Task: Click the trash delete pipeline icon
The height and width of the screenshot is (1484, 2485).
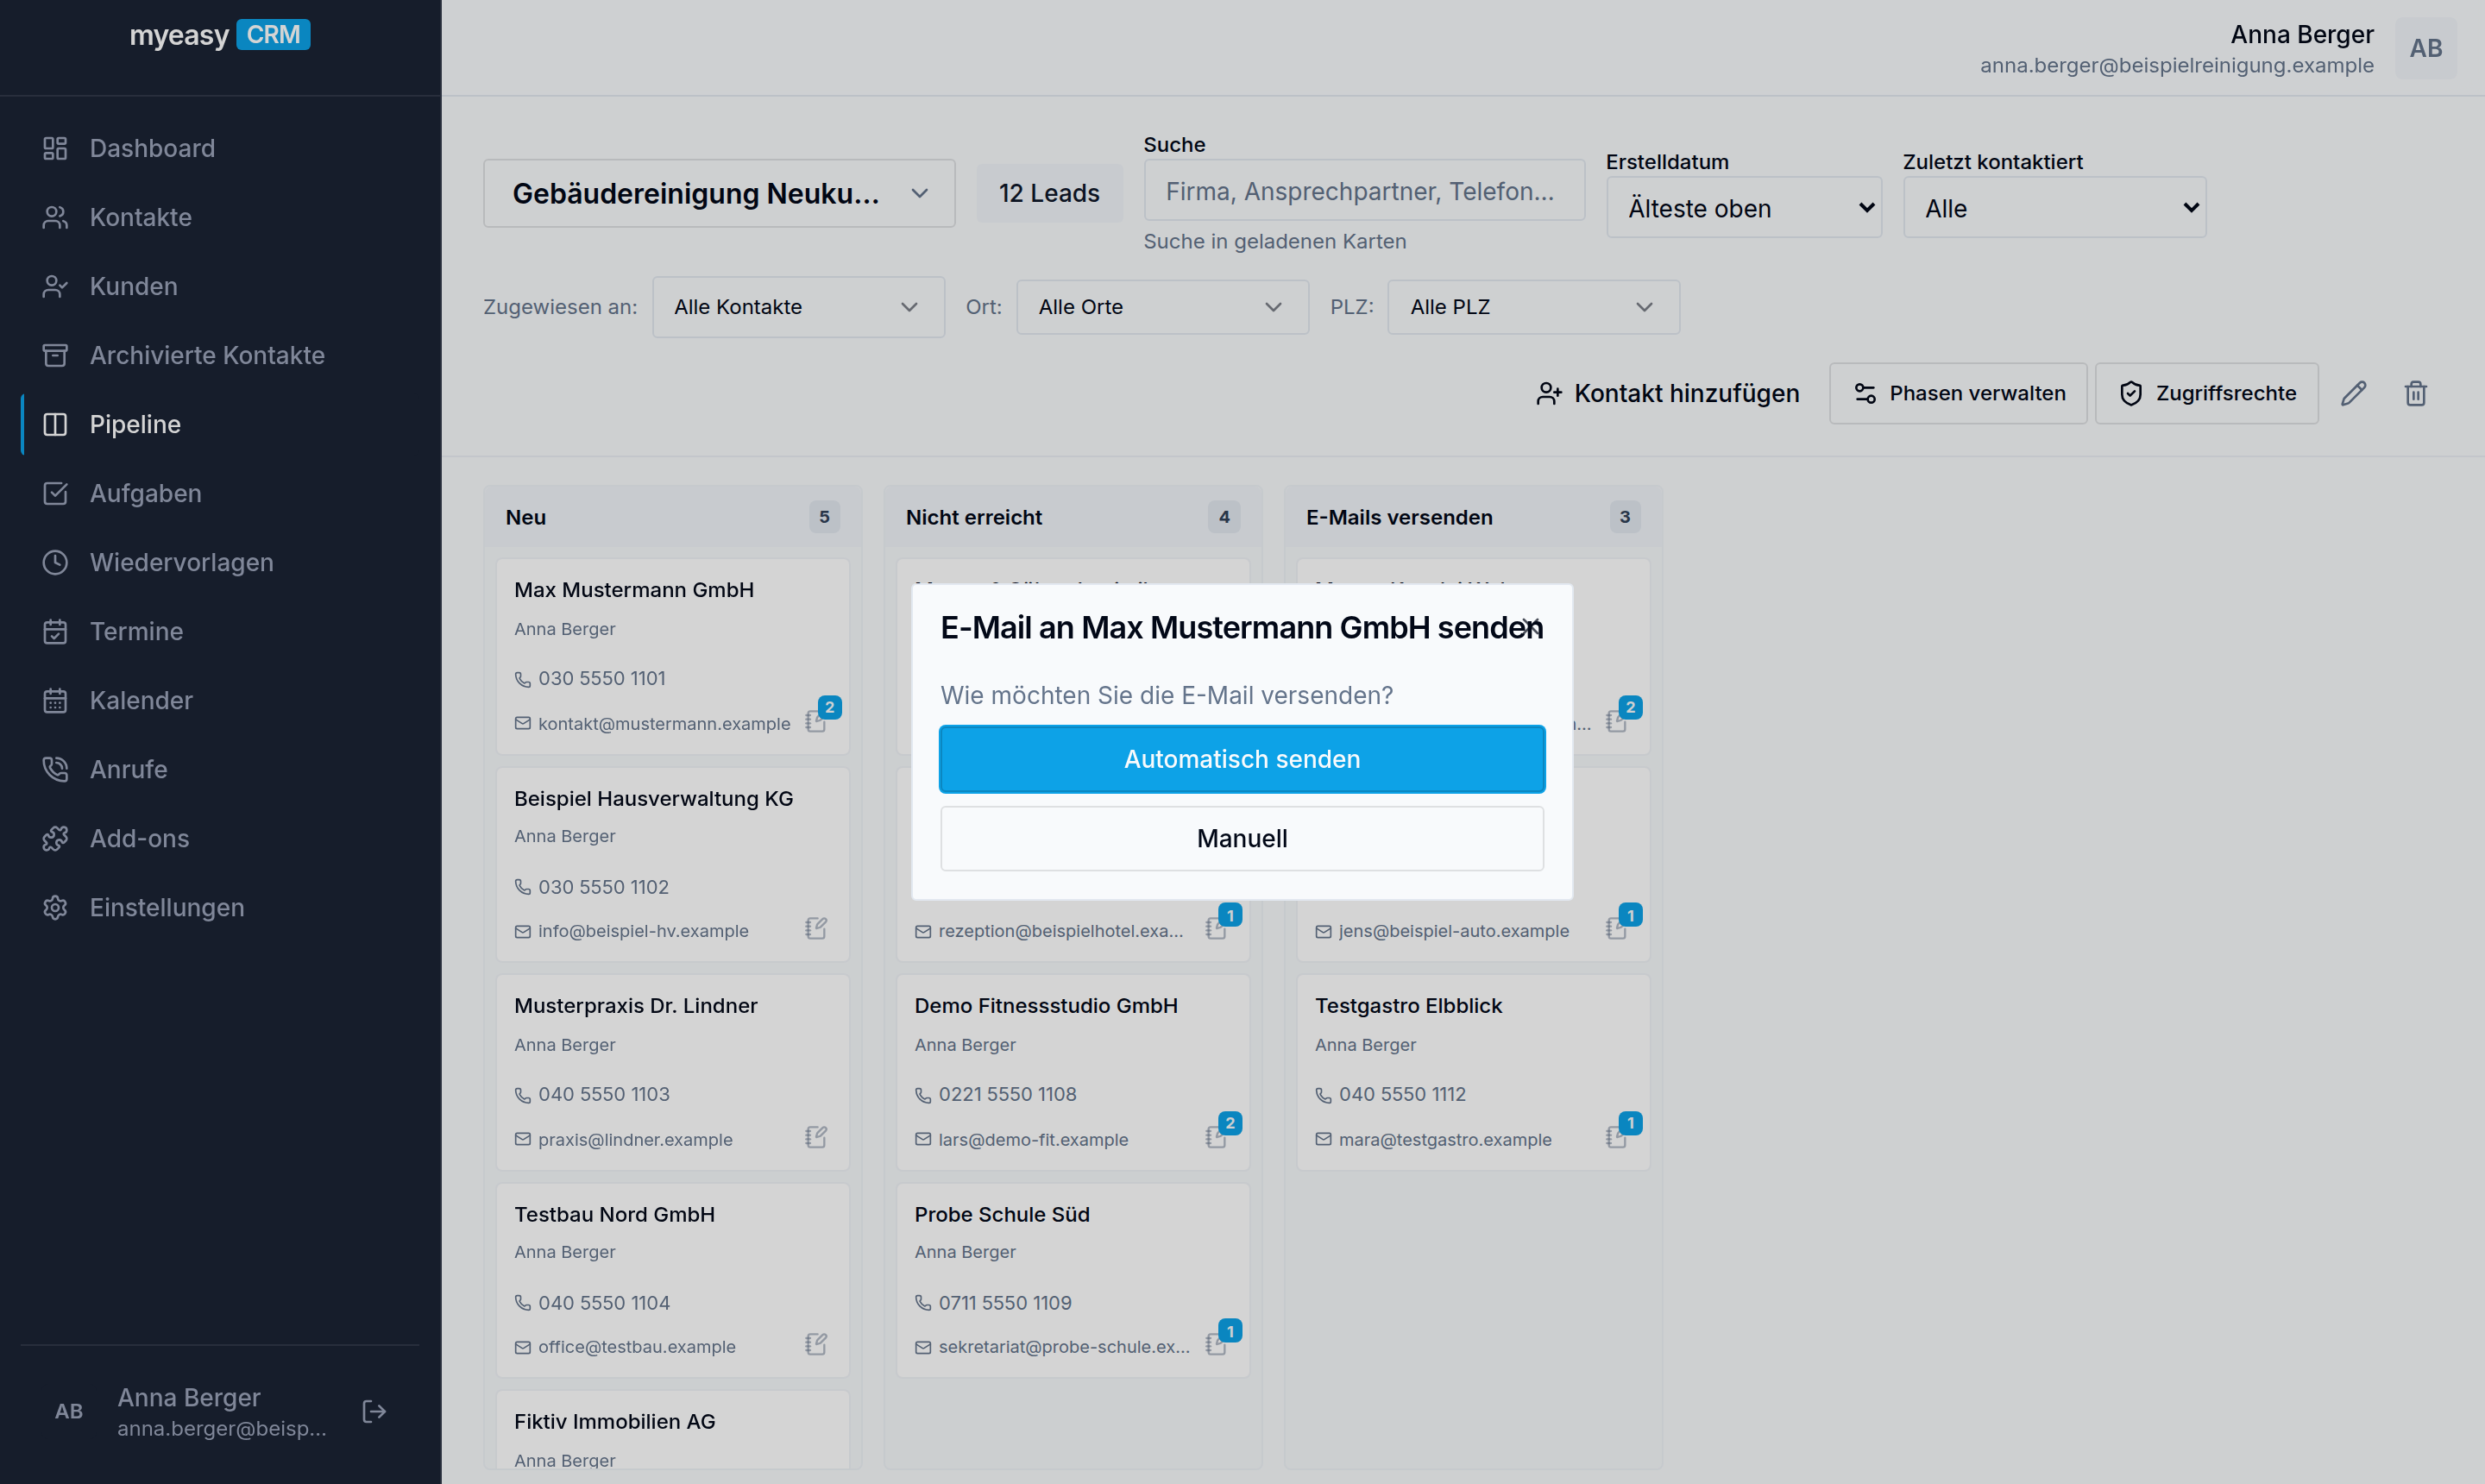Action: coord(2415,393)
